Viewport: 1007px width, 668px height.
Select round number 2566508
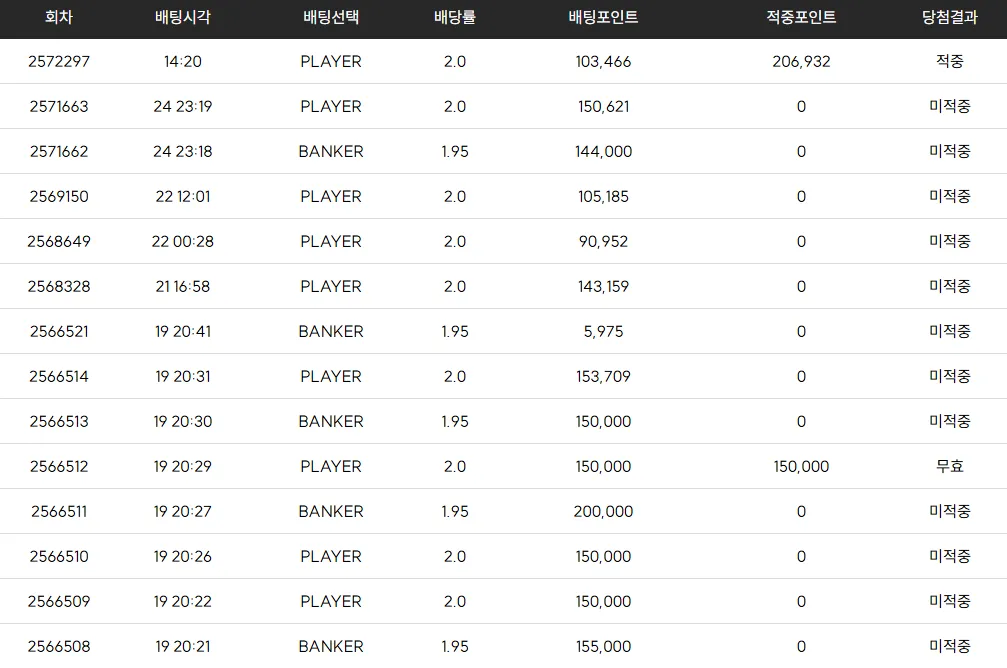tap(58, 646)
